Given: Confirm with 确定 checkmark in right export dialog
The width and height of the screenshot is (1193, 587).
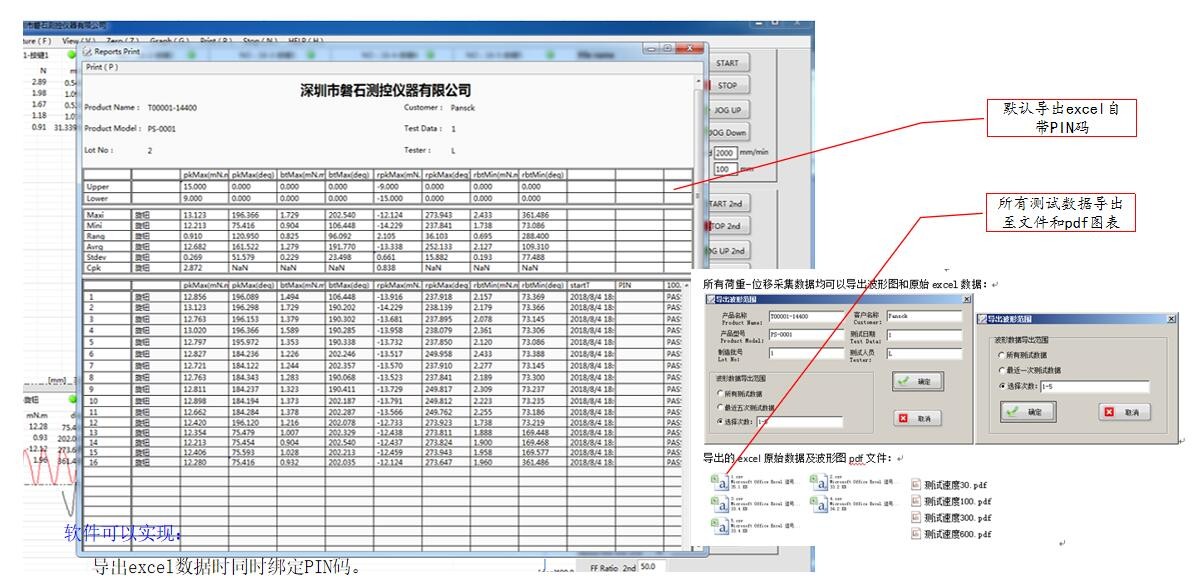Looking at the screenshot, I should [1026, 412].
